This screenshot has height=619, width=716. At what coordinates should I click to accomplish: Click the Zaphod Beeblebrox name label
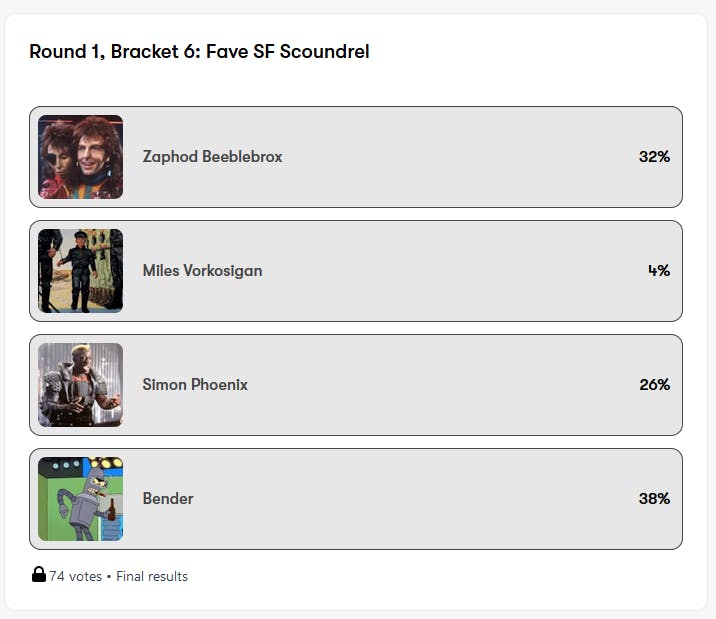[x=212, y=157]
